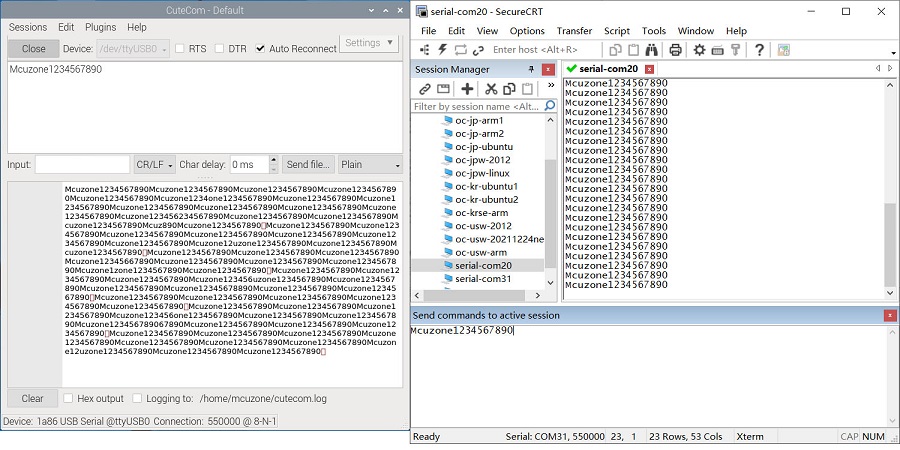The height and width of the screenshot is (450, 900).
Task: Open the CuteCom Edit menu
Action: point(66,27)
